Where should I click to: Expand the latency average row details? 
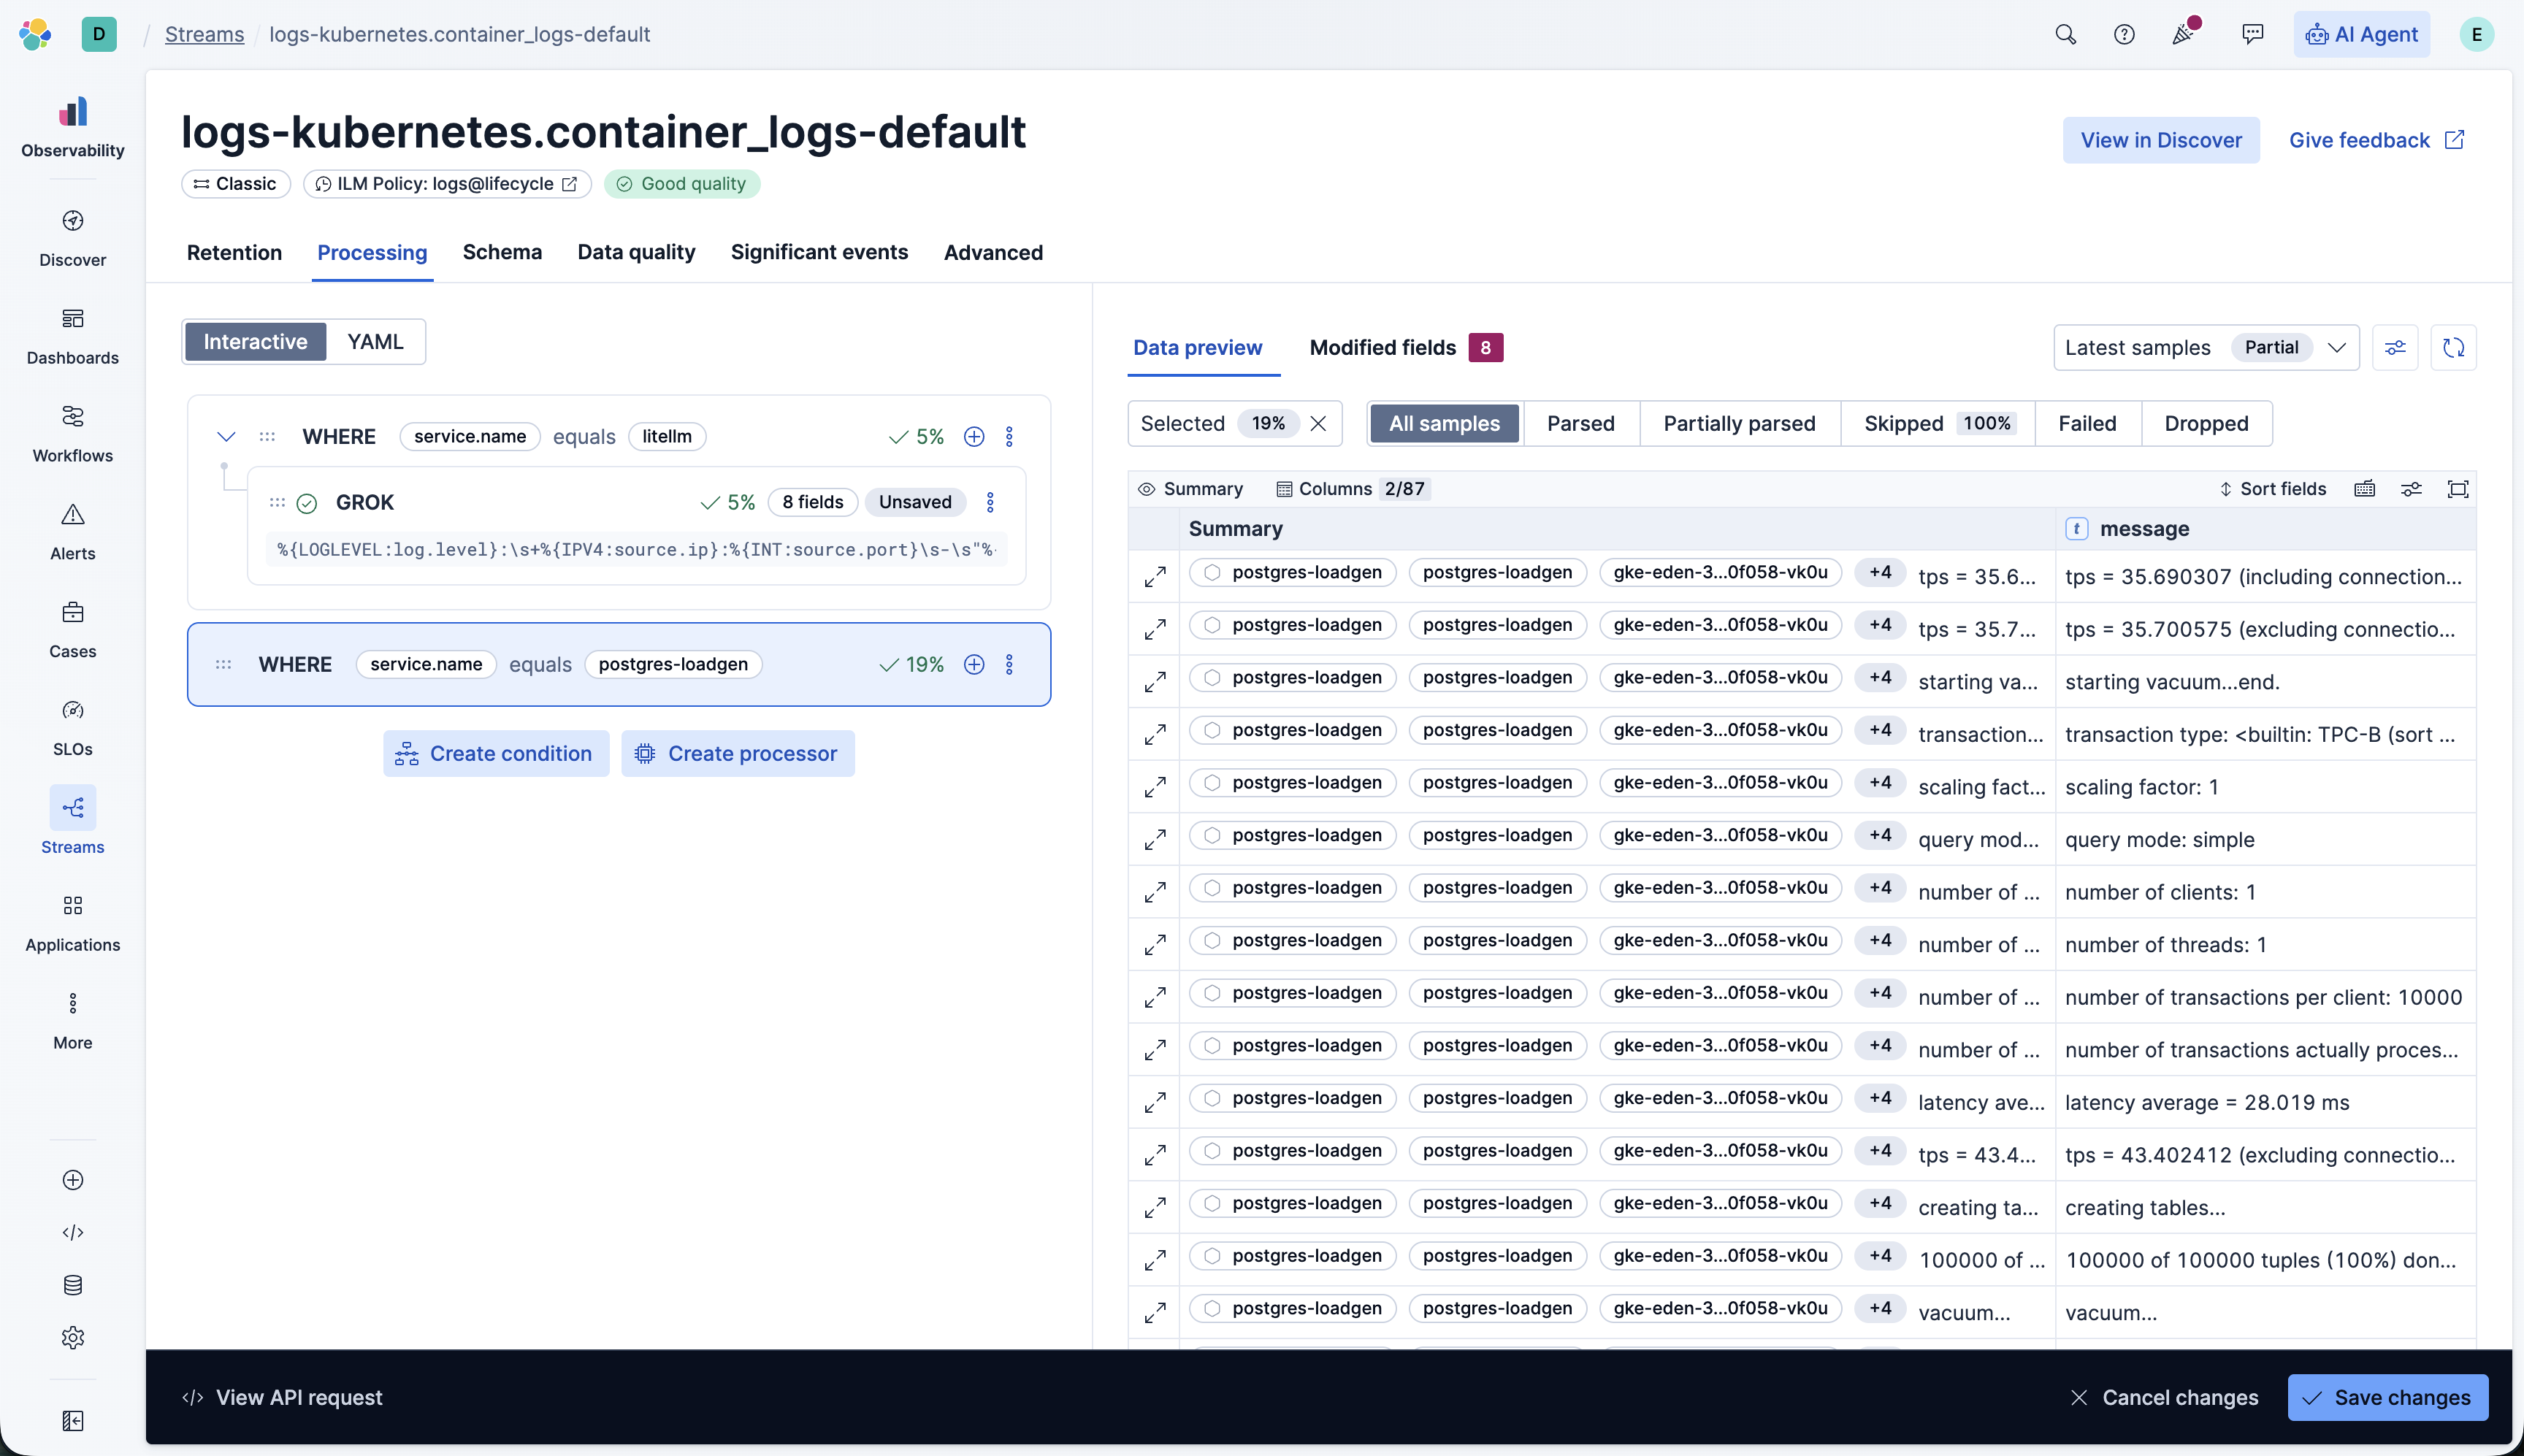point(1155,1103)
